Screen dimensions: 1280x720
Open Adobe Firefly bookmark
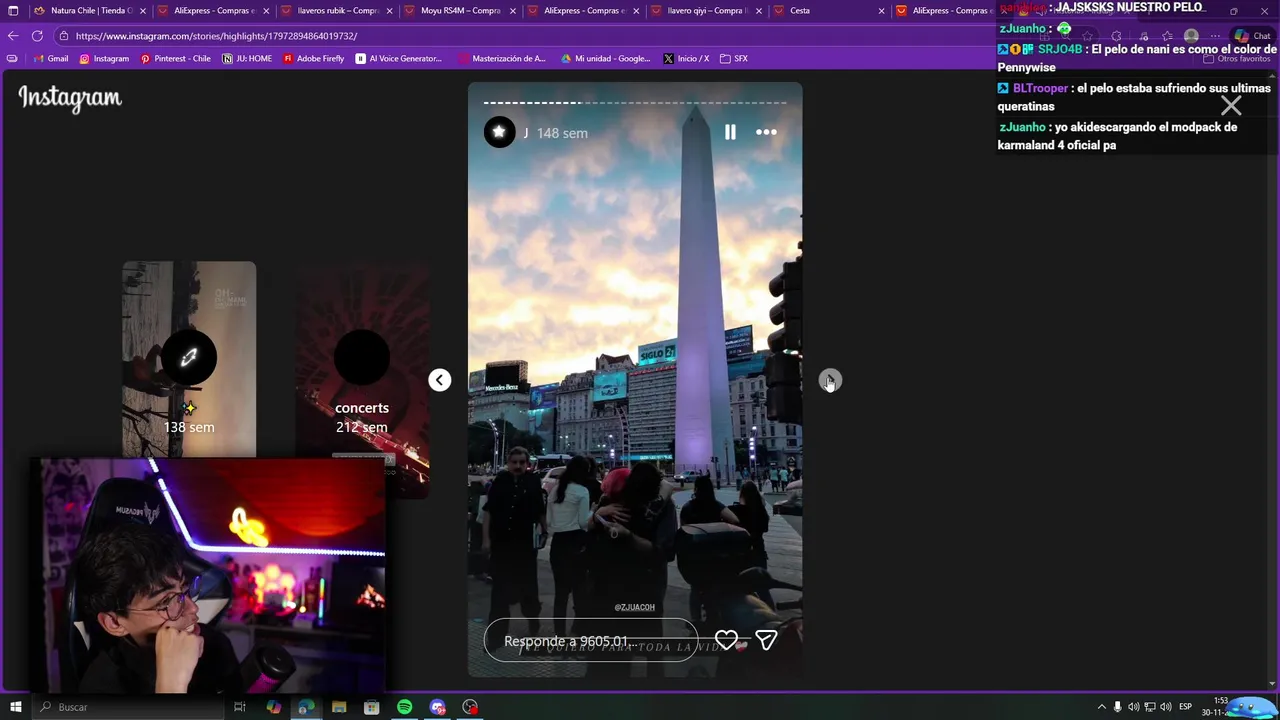coord(314,59)
